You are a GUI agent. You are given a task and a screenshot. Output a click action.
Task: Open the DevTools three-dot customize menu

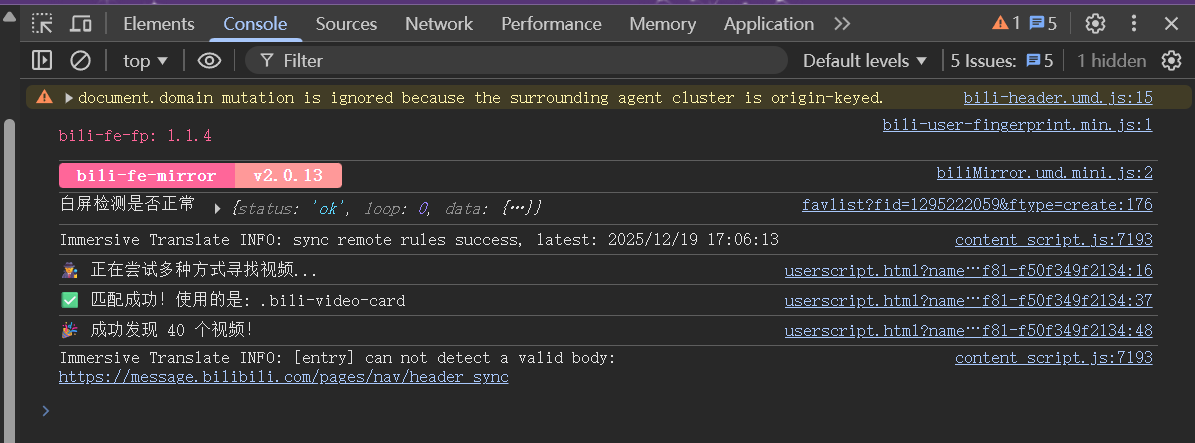[x=1134, y=23]
